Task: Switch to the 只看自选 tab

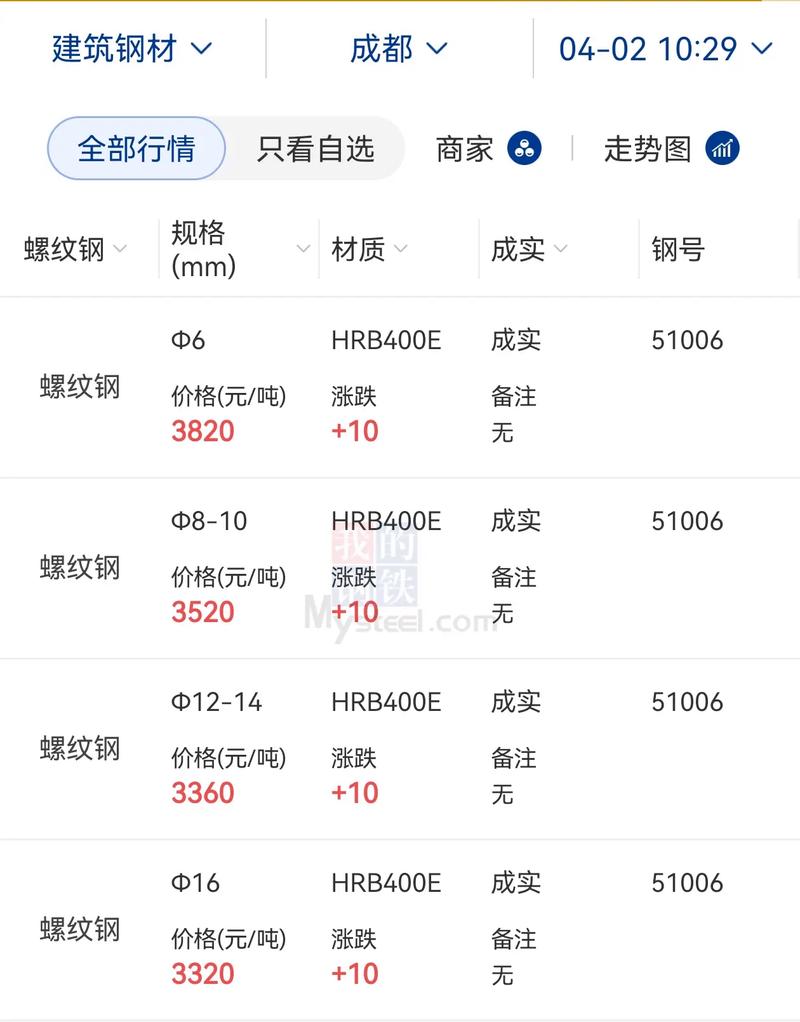Action: [318, 147]
